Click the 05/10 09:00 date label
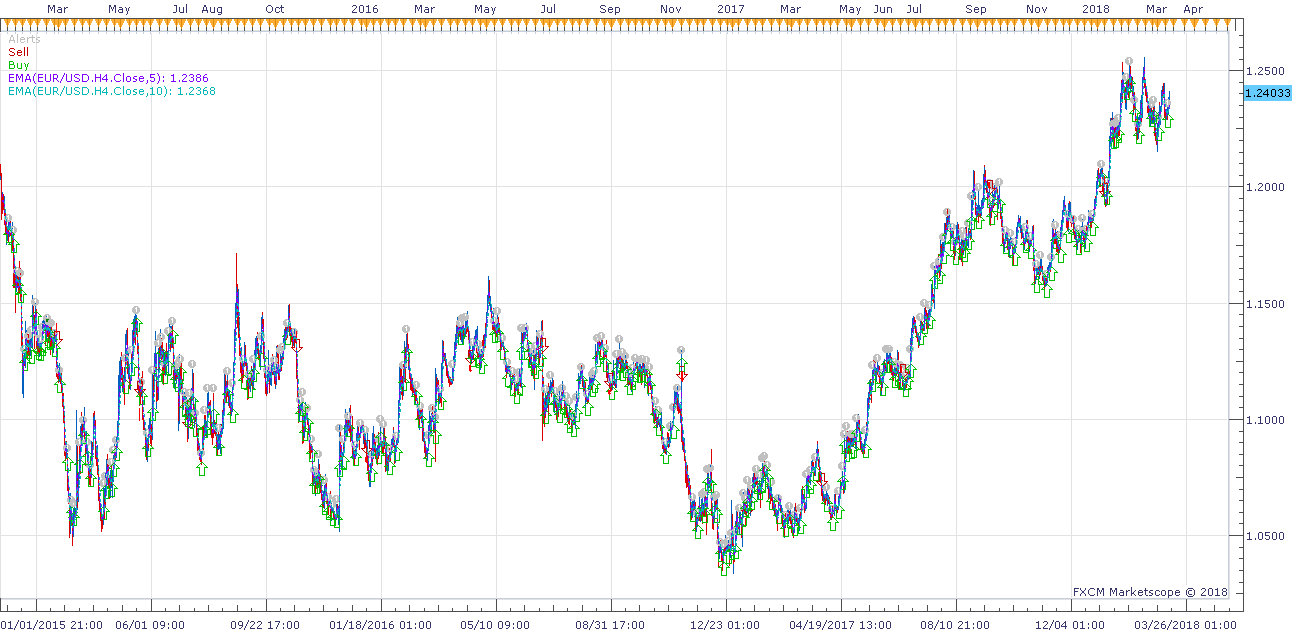Viewport: 1294px width, 637px height. coord(495,625)
